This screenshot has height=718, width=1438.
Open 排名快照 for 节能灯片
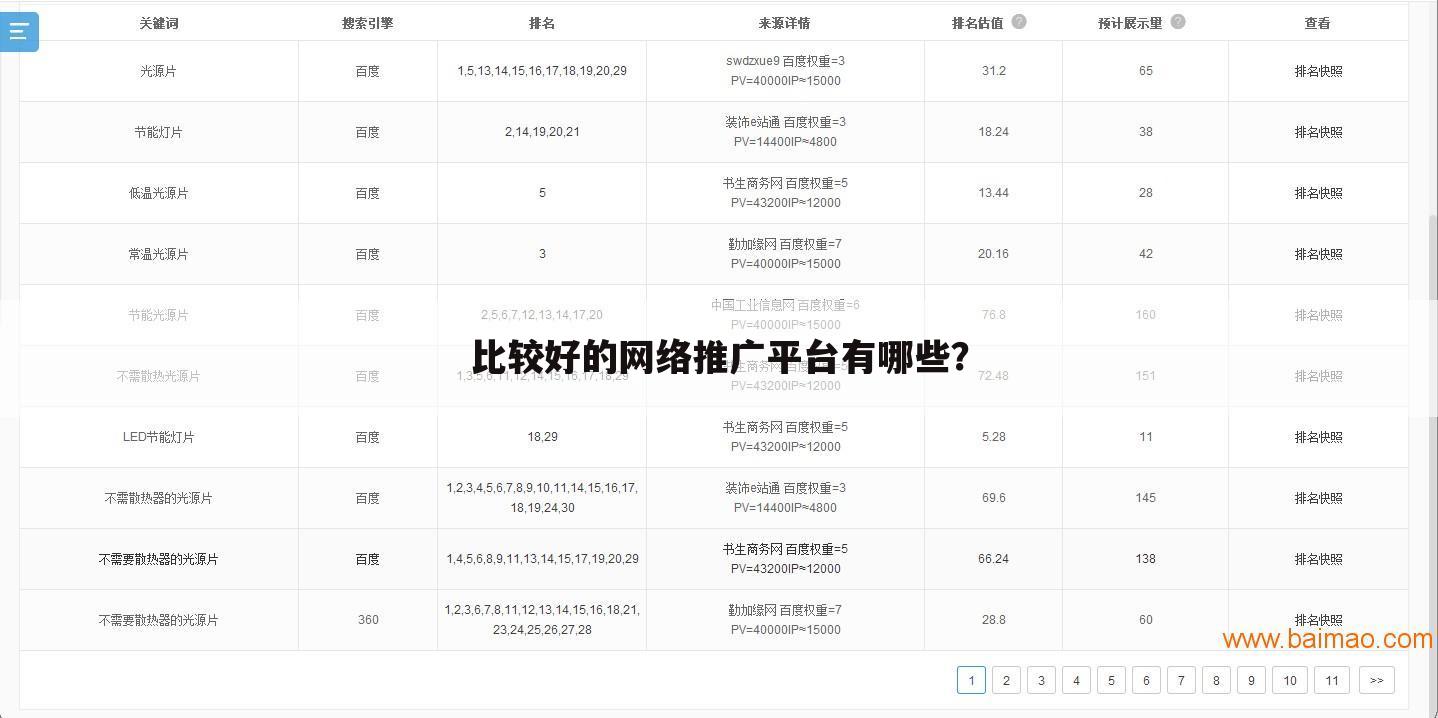[x=1318, y=131]
